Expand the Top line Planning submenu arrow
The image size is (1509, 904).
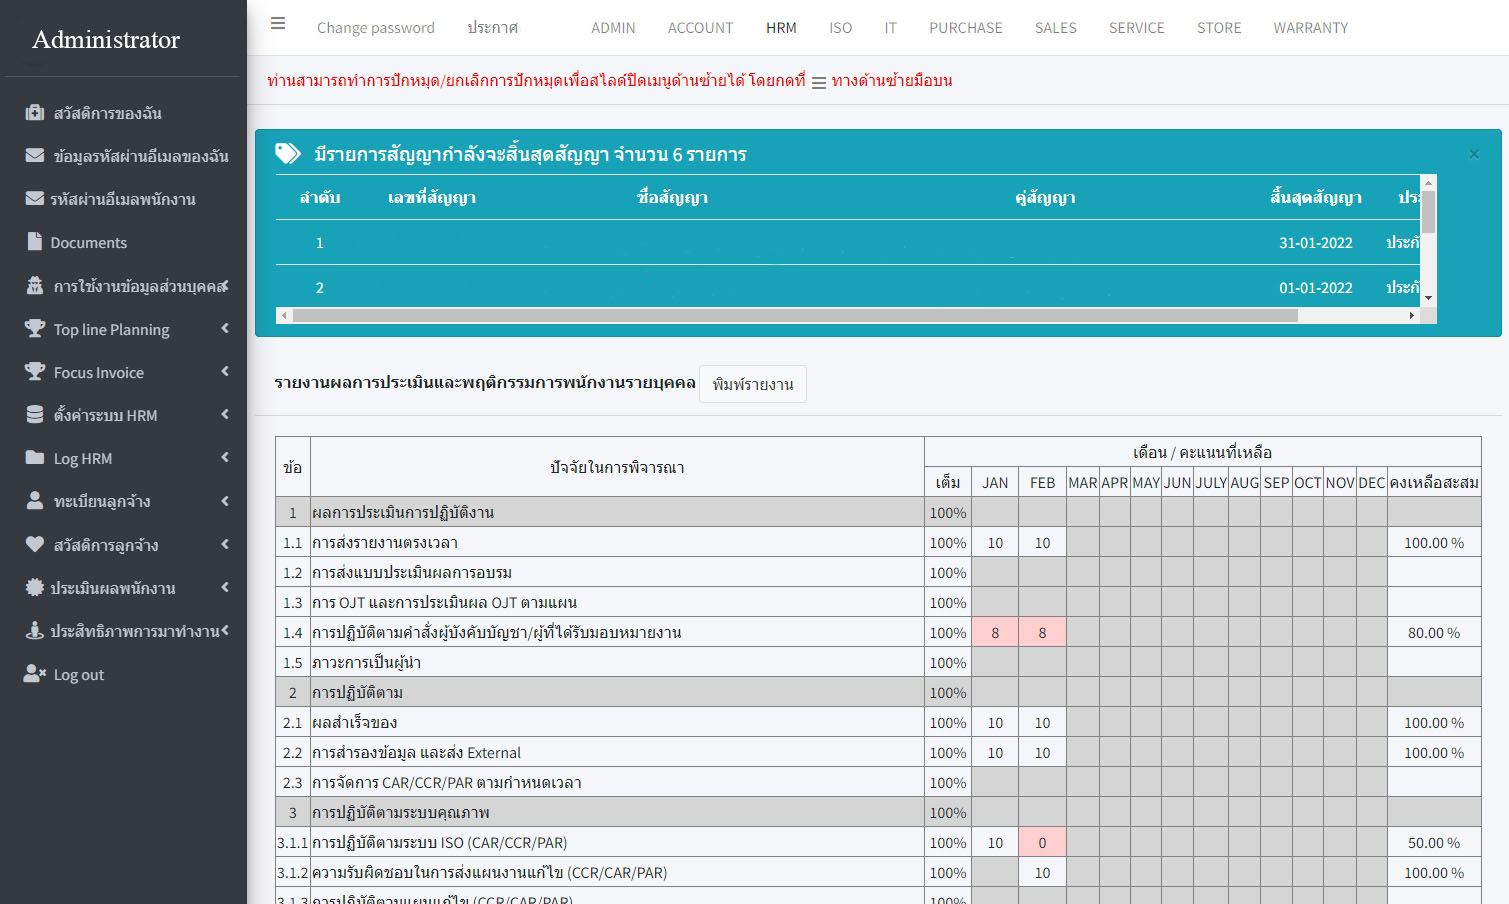tap(225, 328)
